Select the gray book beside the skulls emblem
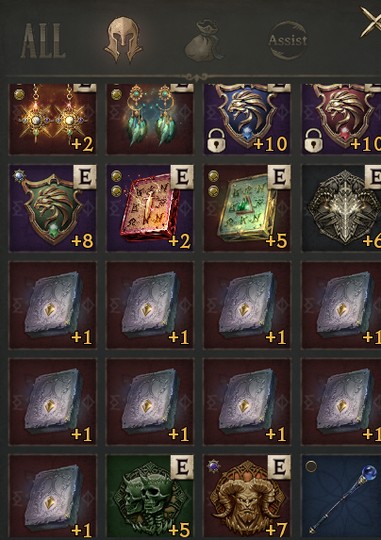The image size is (381, 540). pos(53,497)
